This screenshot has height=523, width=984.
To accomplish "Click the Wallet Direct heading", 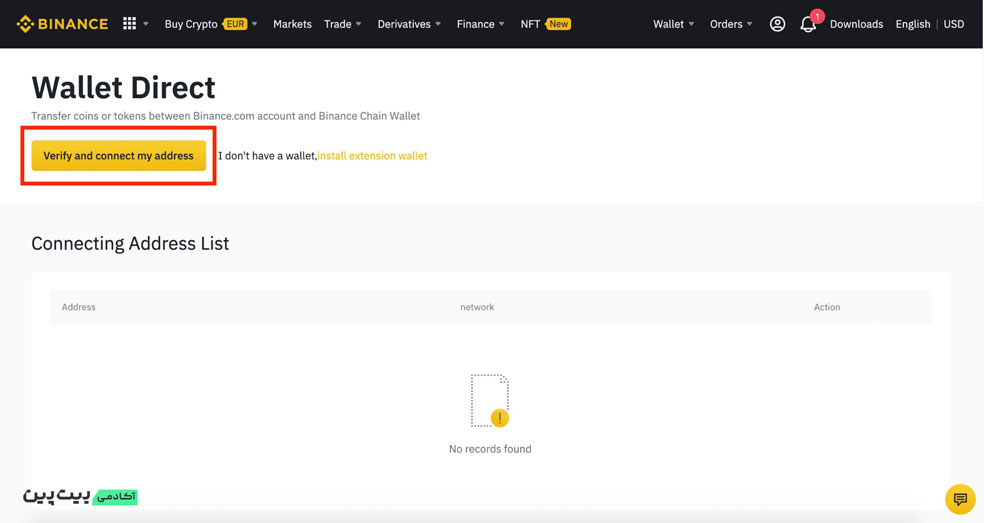I will (124, 87).
